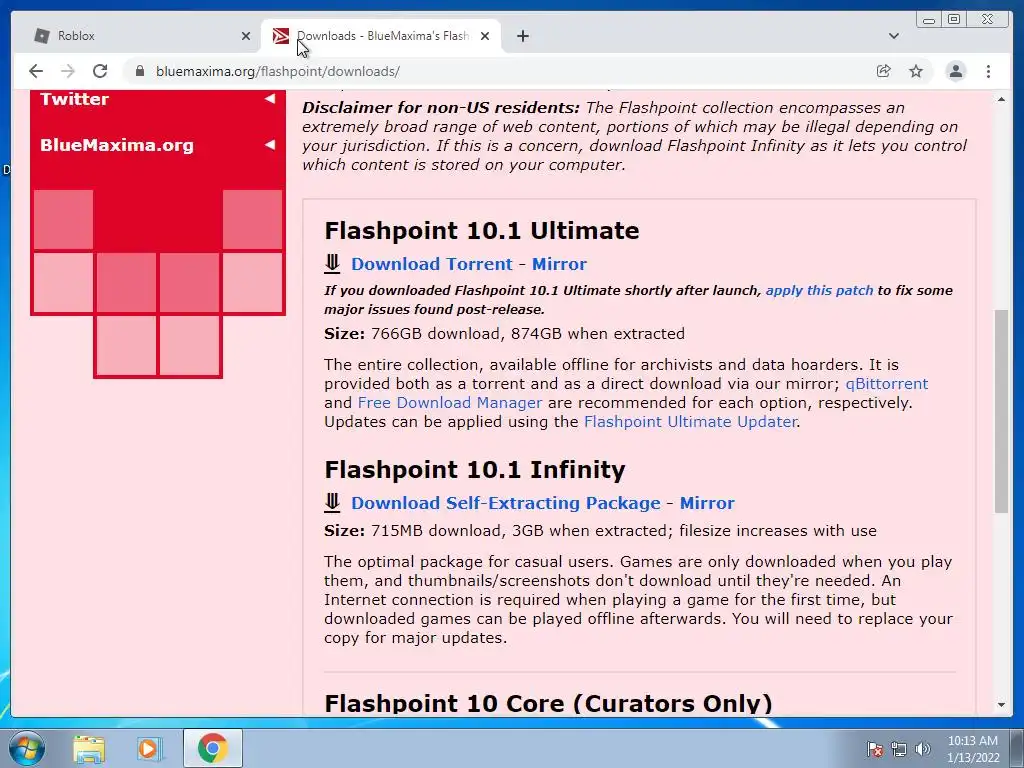Open the 'apply this patch' link
Image resolution: width=1024 pixels, height=768 pixels.
[x=819, y=291]
